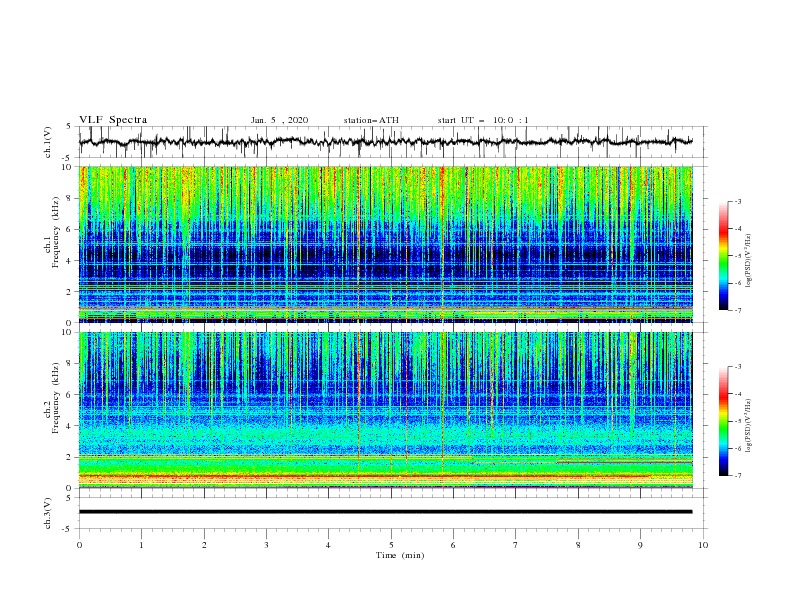Click the upper color bar's log(PSD) label

tap(749, 261)
